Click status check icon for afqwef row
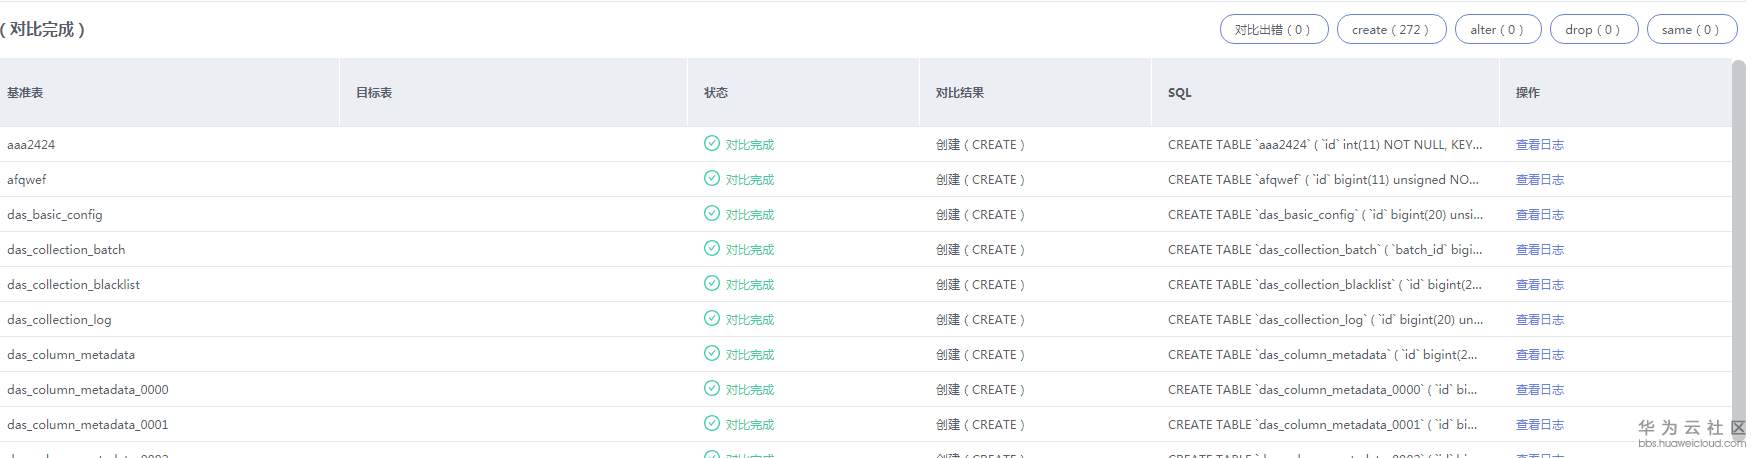Screen dimensions: 1760x458 coord(712,179)
